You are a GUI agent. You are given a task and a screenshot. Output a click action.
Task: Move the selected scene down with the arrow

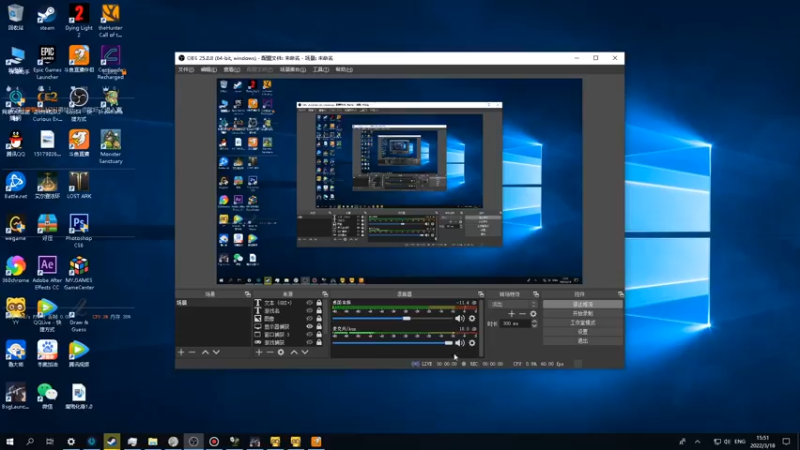(217, 352)
